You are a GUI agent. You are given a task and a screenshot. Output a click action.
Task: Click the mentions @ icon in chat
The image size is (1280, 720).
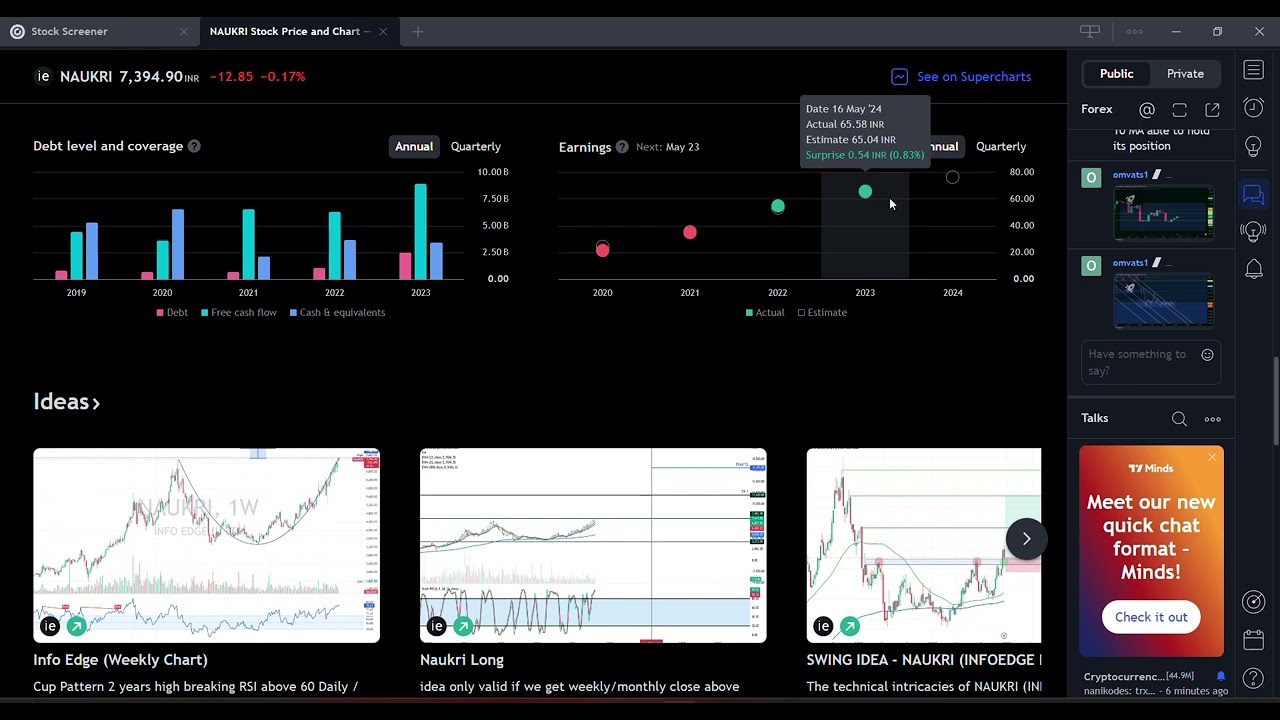coord(1147,110)
